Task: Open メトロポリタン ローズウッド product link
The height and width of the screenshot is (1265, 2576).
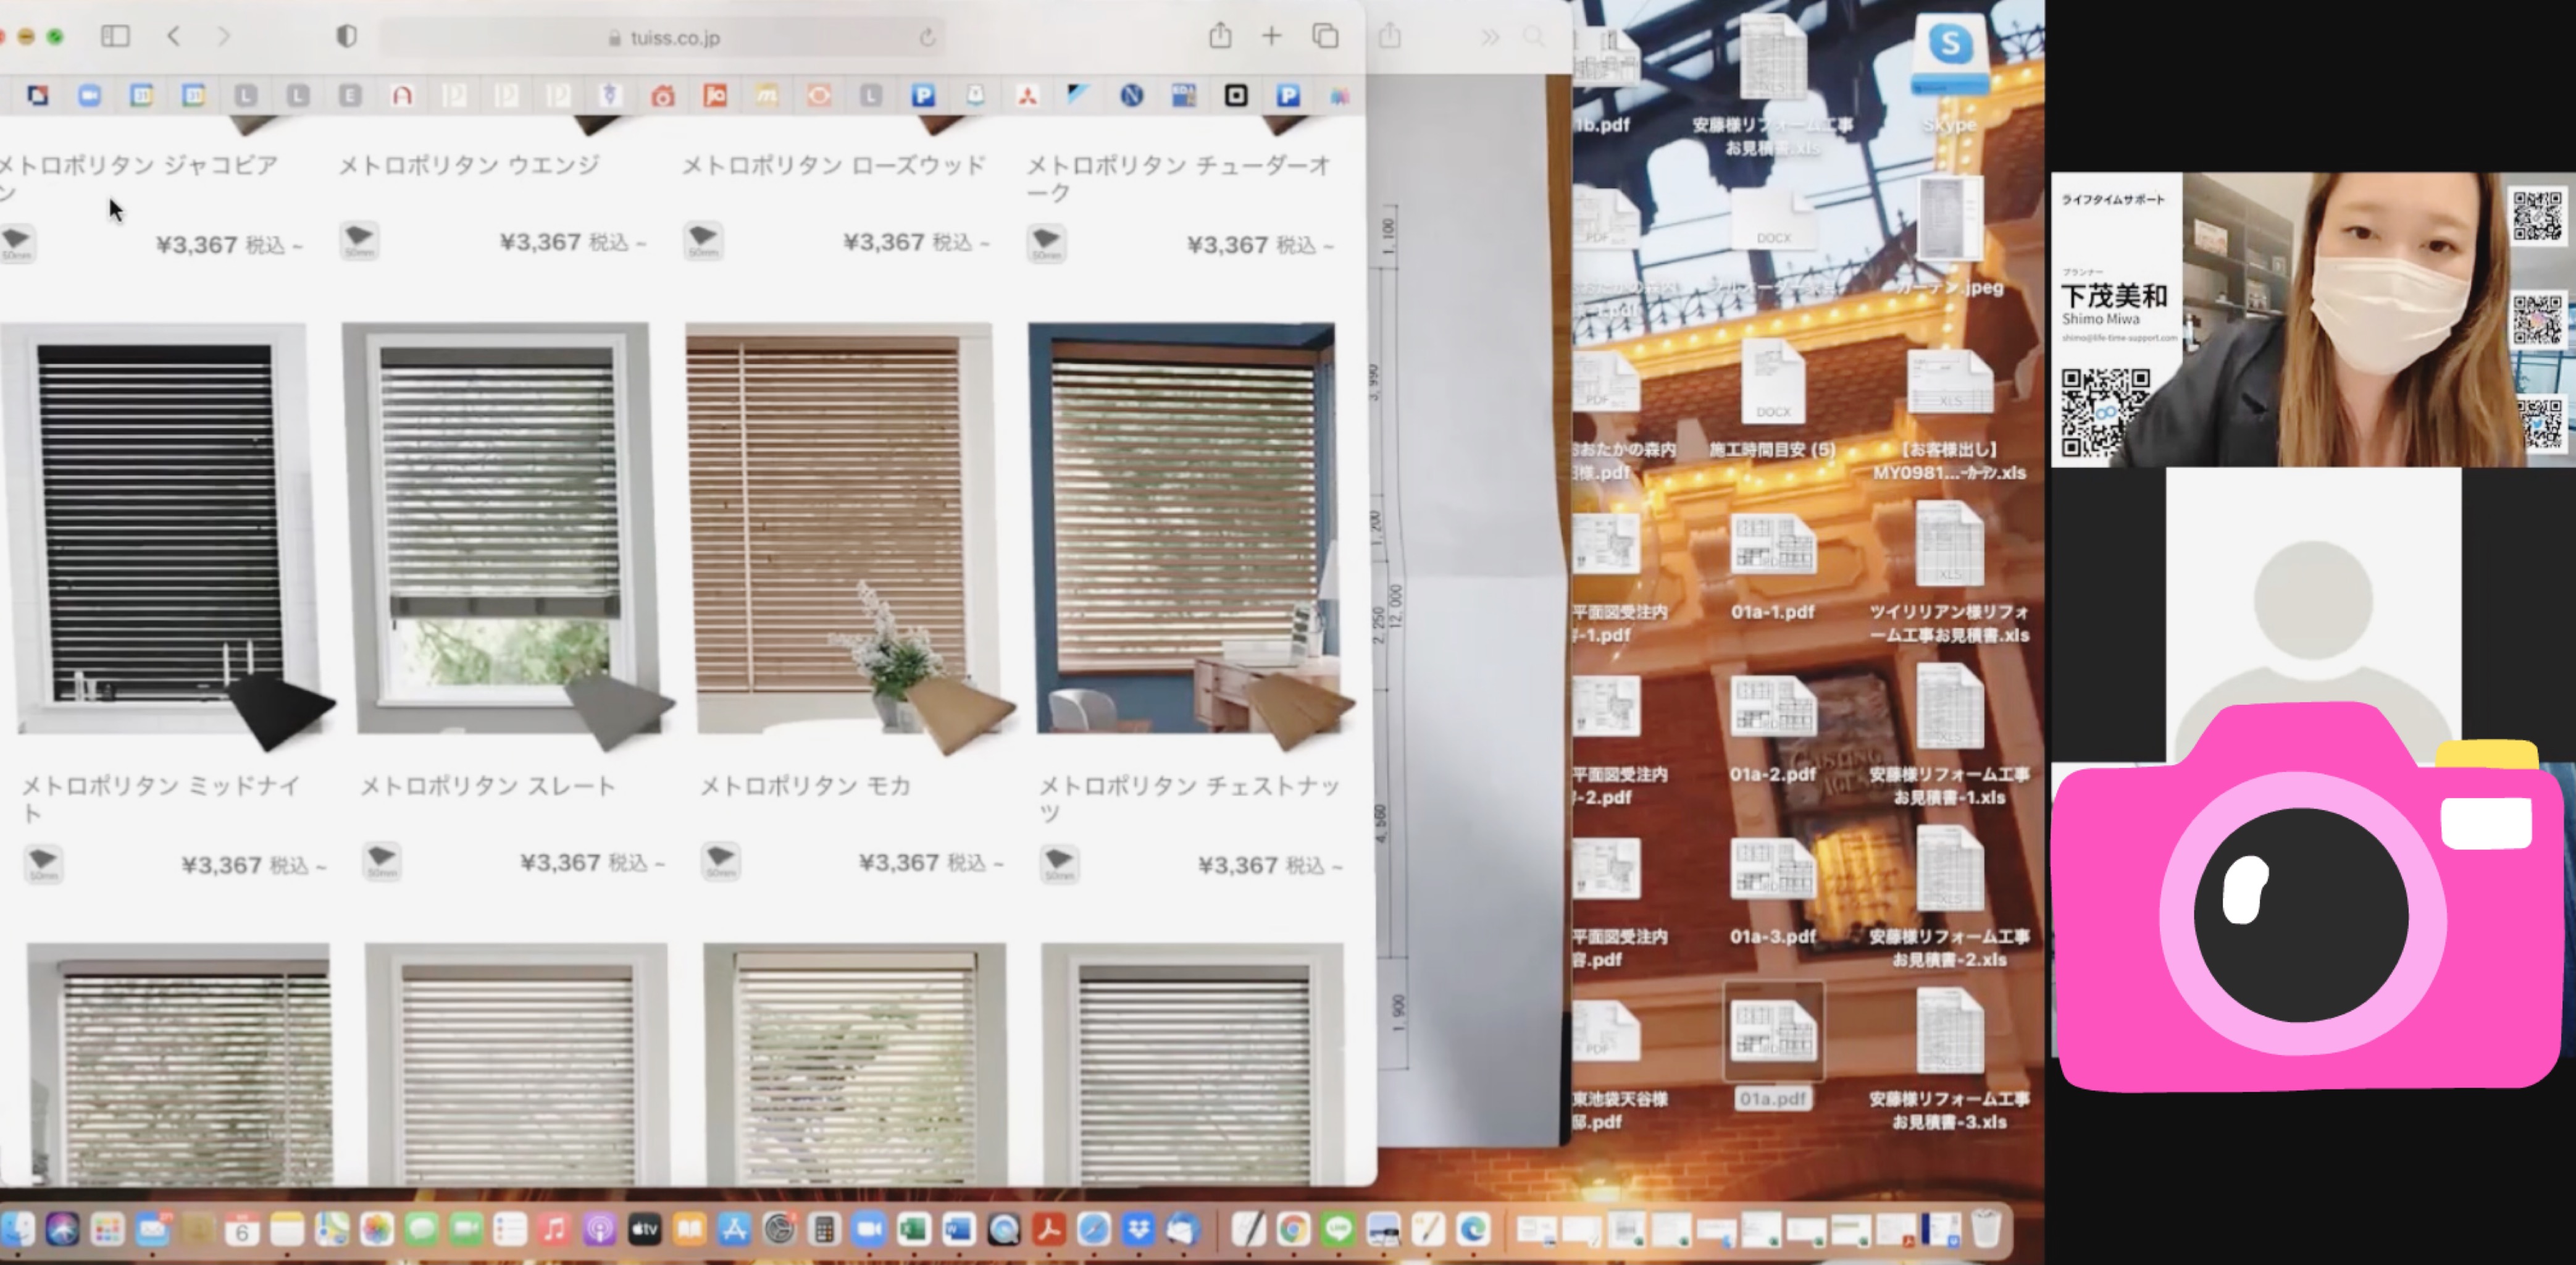Action: [x=834, y=165]
